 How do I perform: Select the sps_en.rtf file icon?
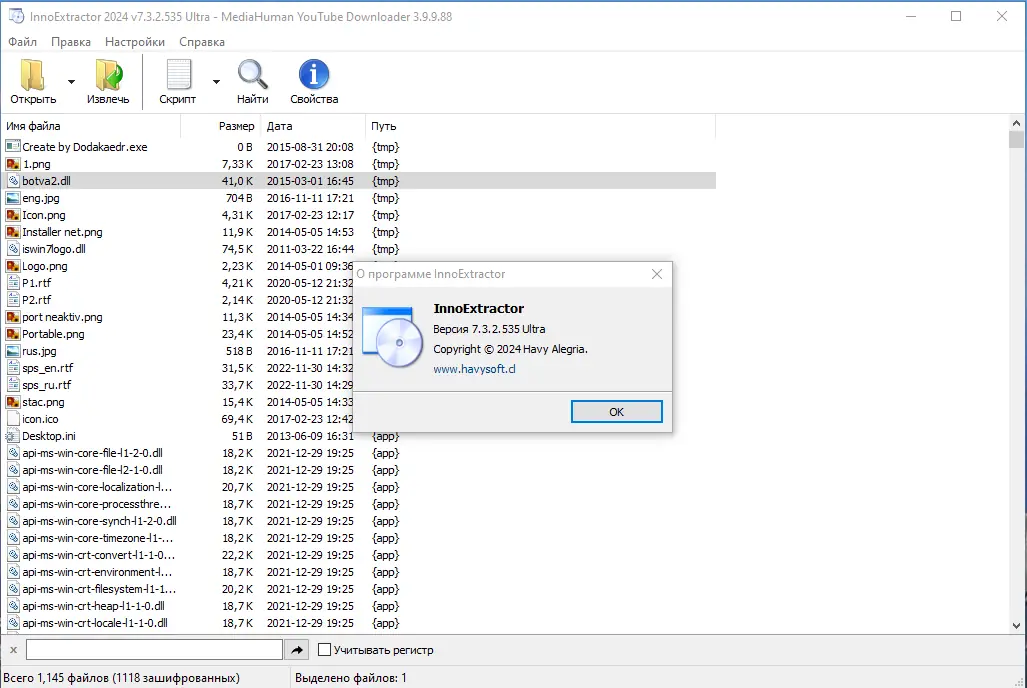pos(12,368)
